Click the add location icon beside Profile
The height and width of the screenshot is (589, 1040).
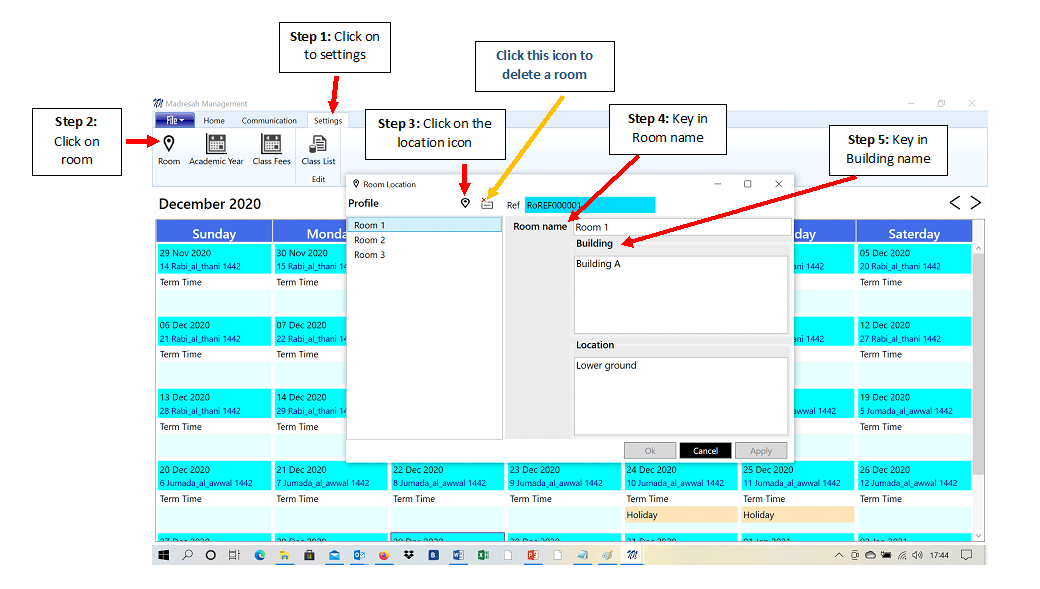pyautogui.click(x=465, y=204)
